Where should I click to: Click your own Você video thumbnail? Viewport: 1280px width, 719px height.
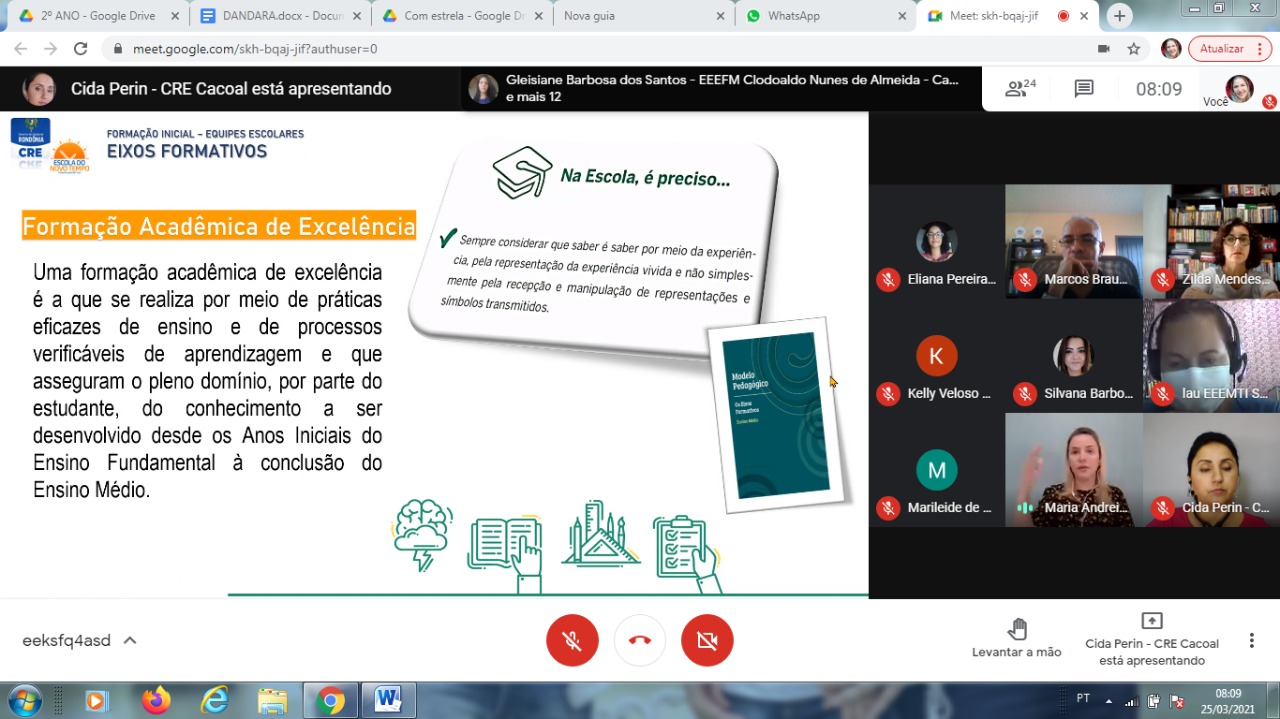click(x=1239, y=89)
